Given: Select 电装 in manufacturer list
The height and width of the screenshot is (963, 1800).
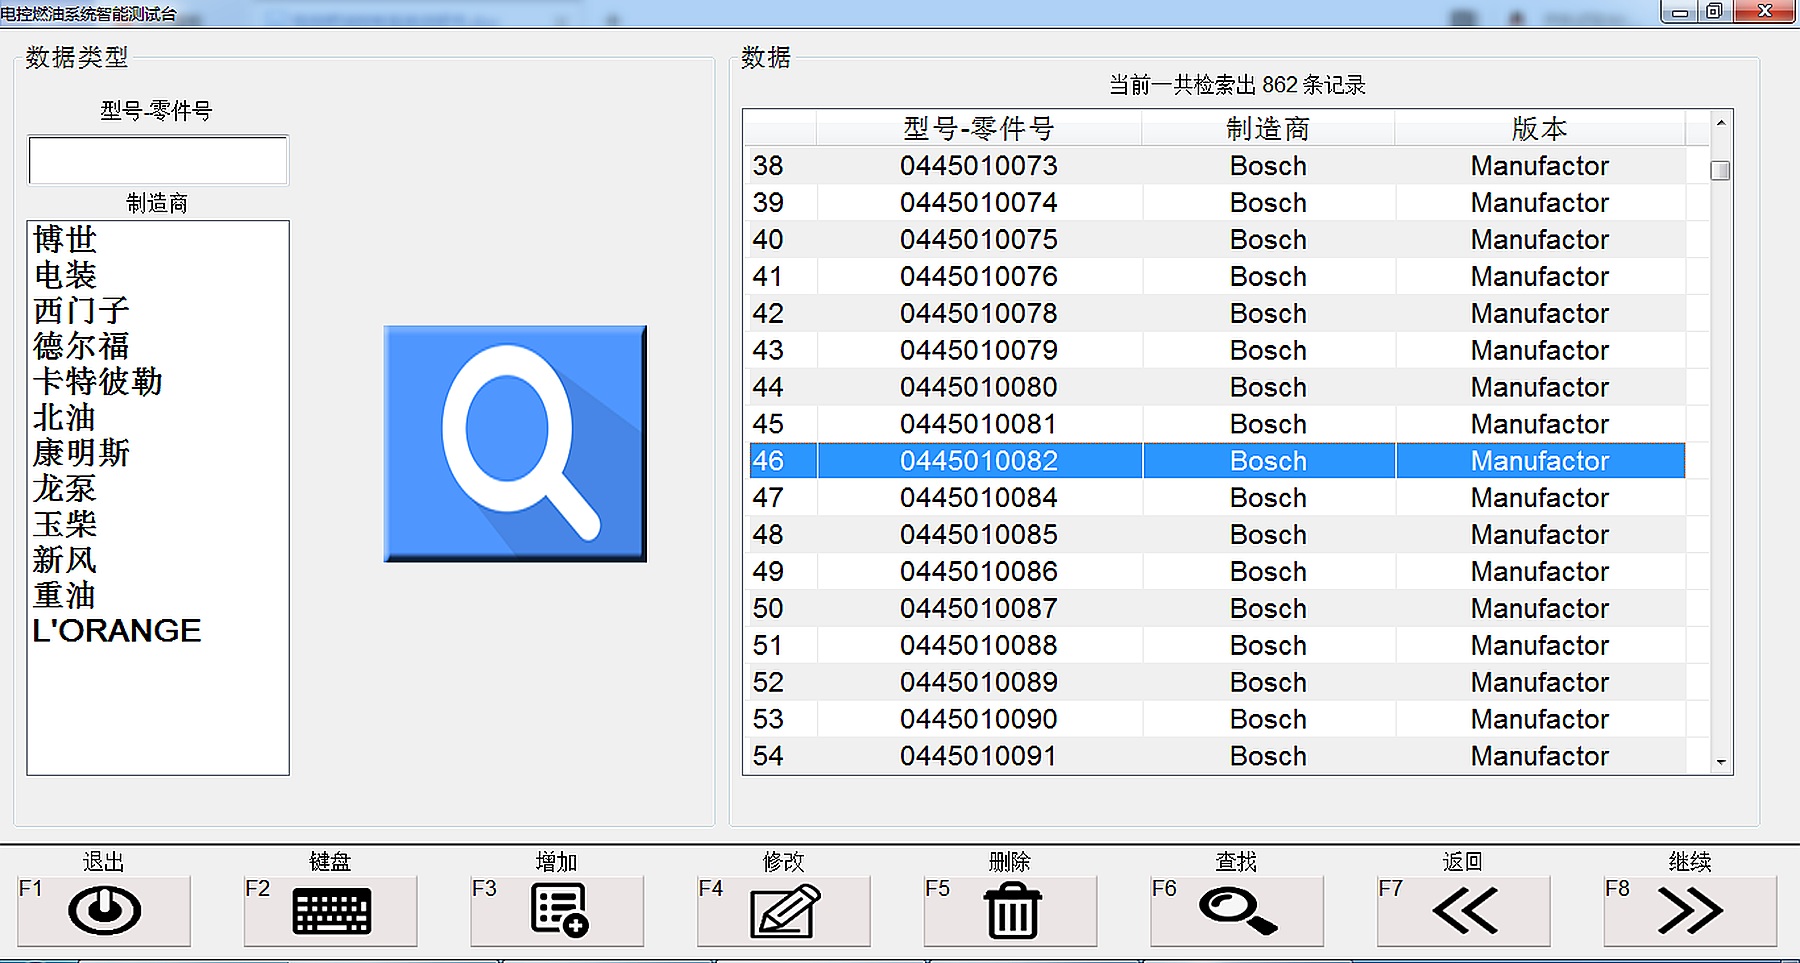Looking at the screenshot, I should (65, 275).
